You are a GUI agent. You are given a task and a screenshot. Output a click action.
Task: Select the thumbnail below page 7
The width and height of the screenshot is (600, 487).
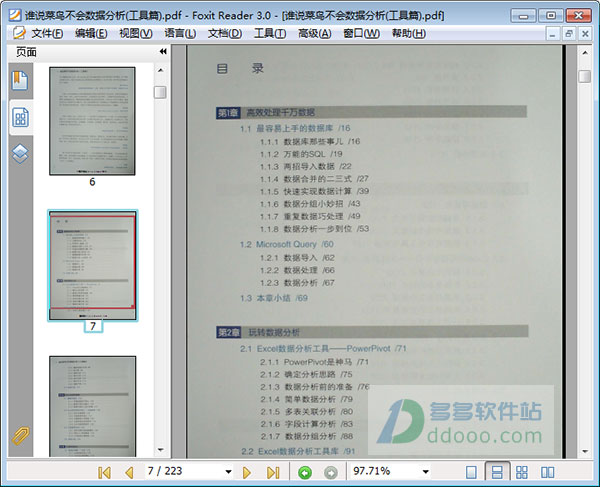click(x=93, y=406)
